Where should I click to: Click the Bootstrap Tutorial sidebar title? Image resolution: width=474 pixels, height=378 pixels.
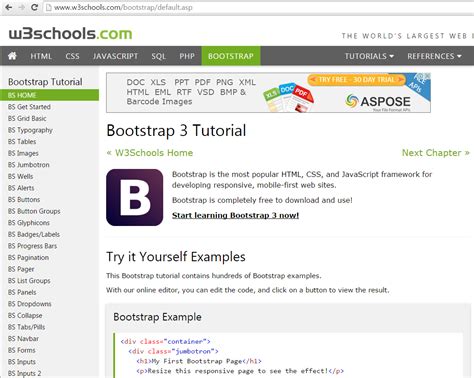click(45, 82)
